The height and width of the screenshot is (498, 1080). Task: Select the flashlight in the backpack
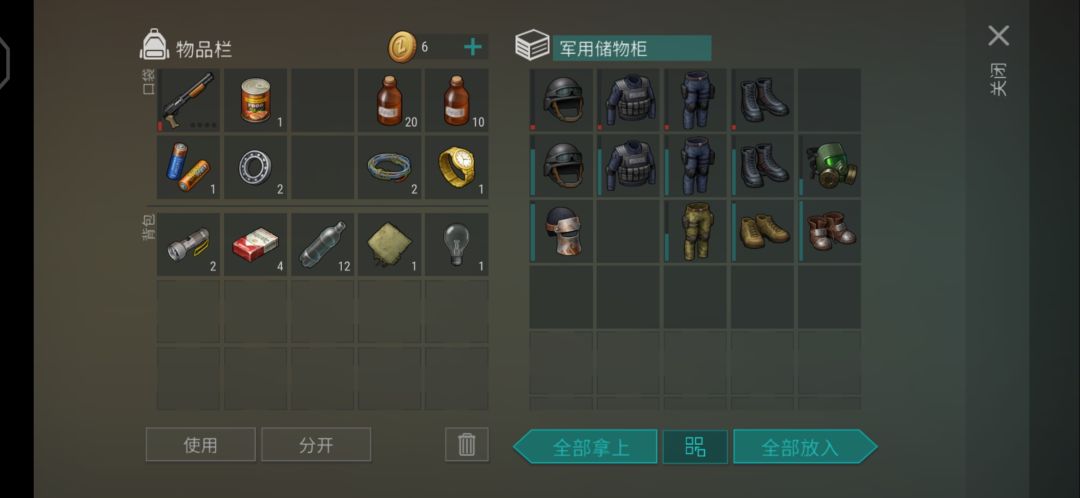tap(188, 245)
